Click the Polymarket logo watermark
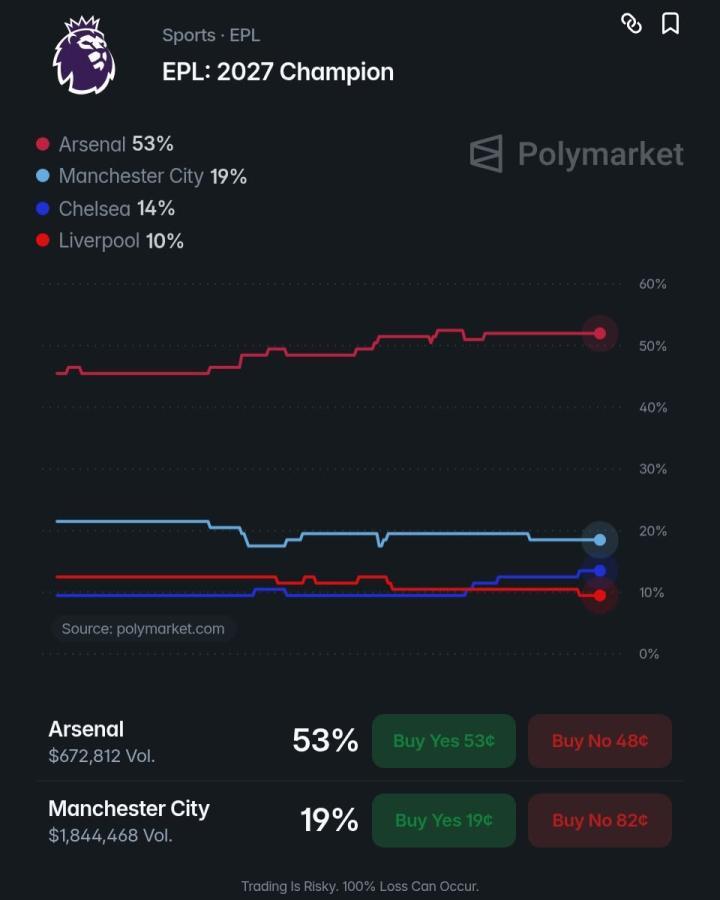 pos(576,154)
